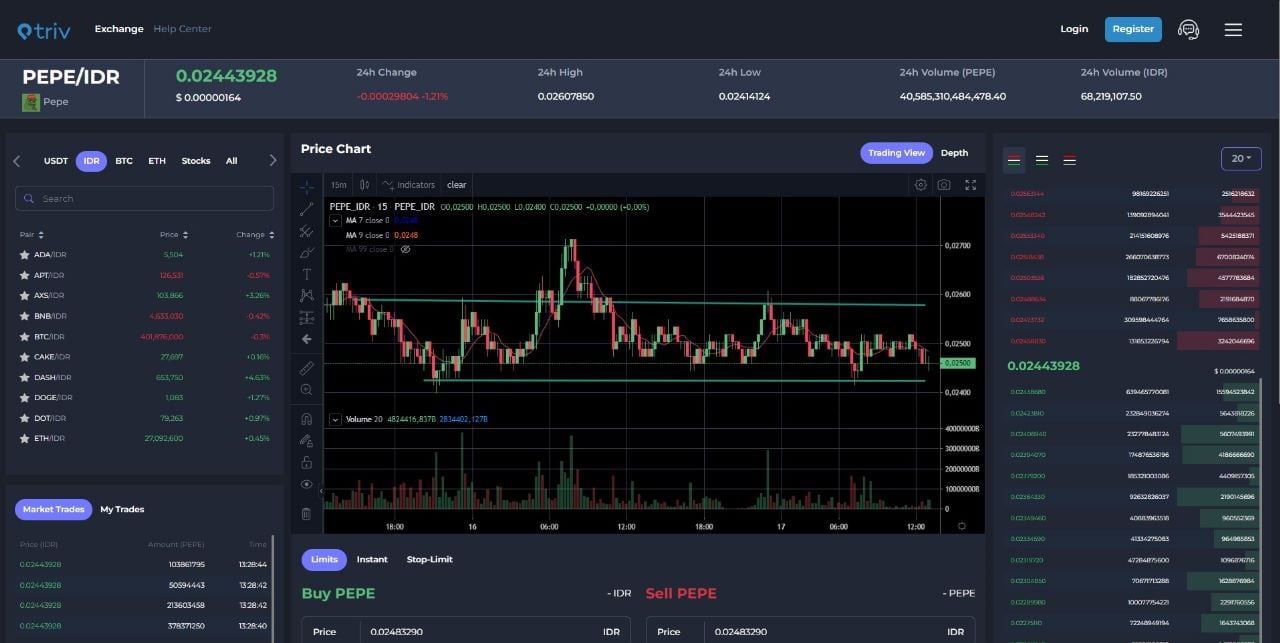Click the Register button
1280x643 pixels.
pyautogui.click(x=1133, y=29)
